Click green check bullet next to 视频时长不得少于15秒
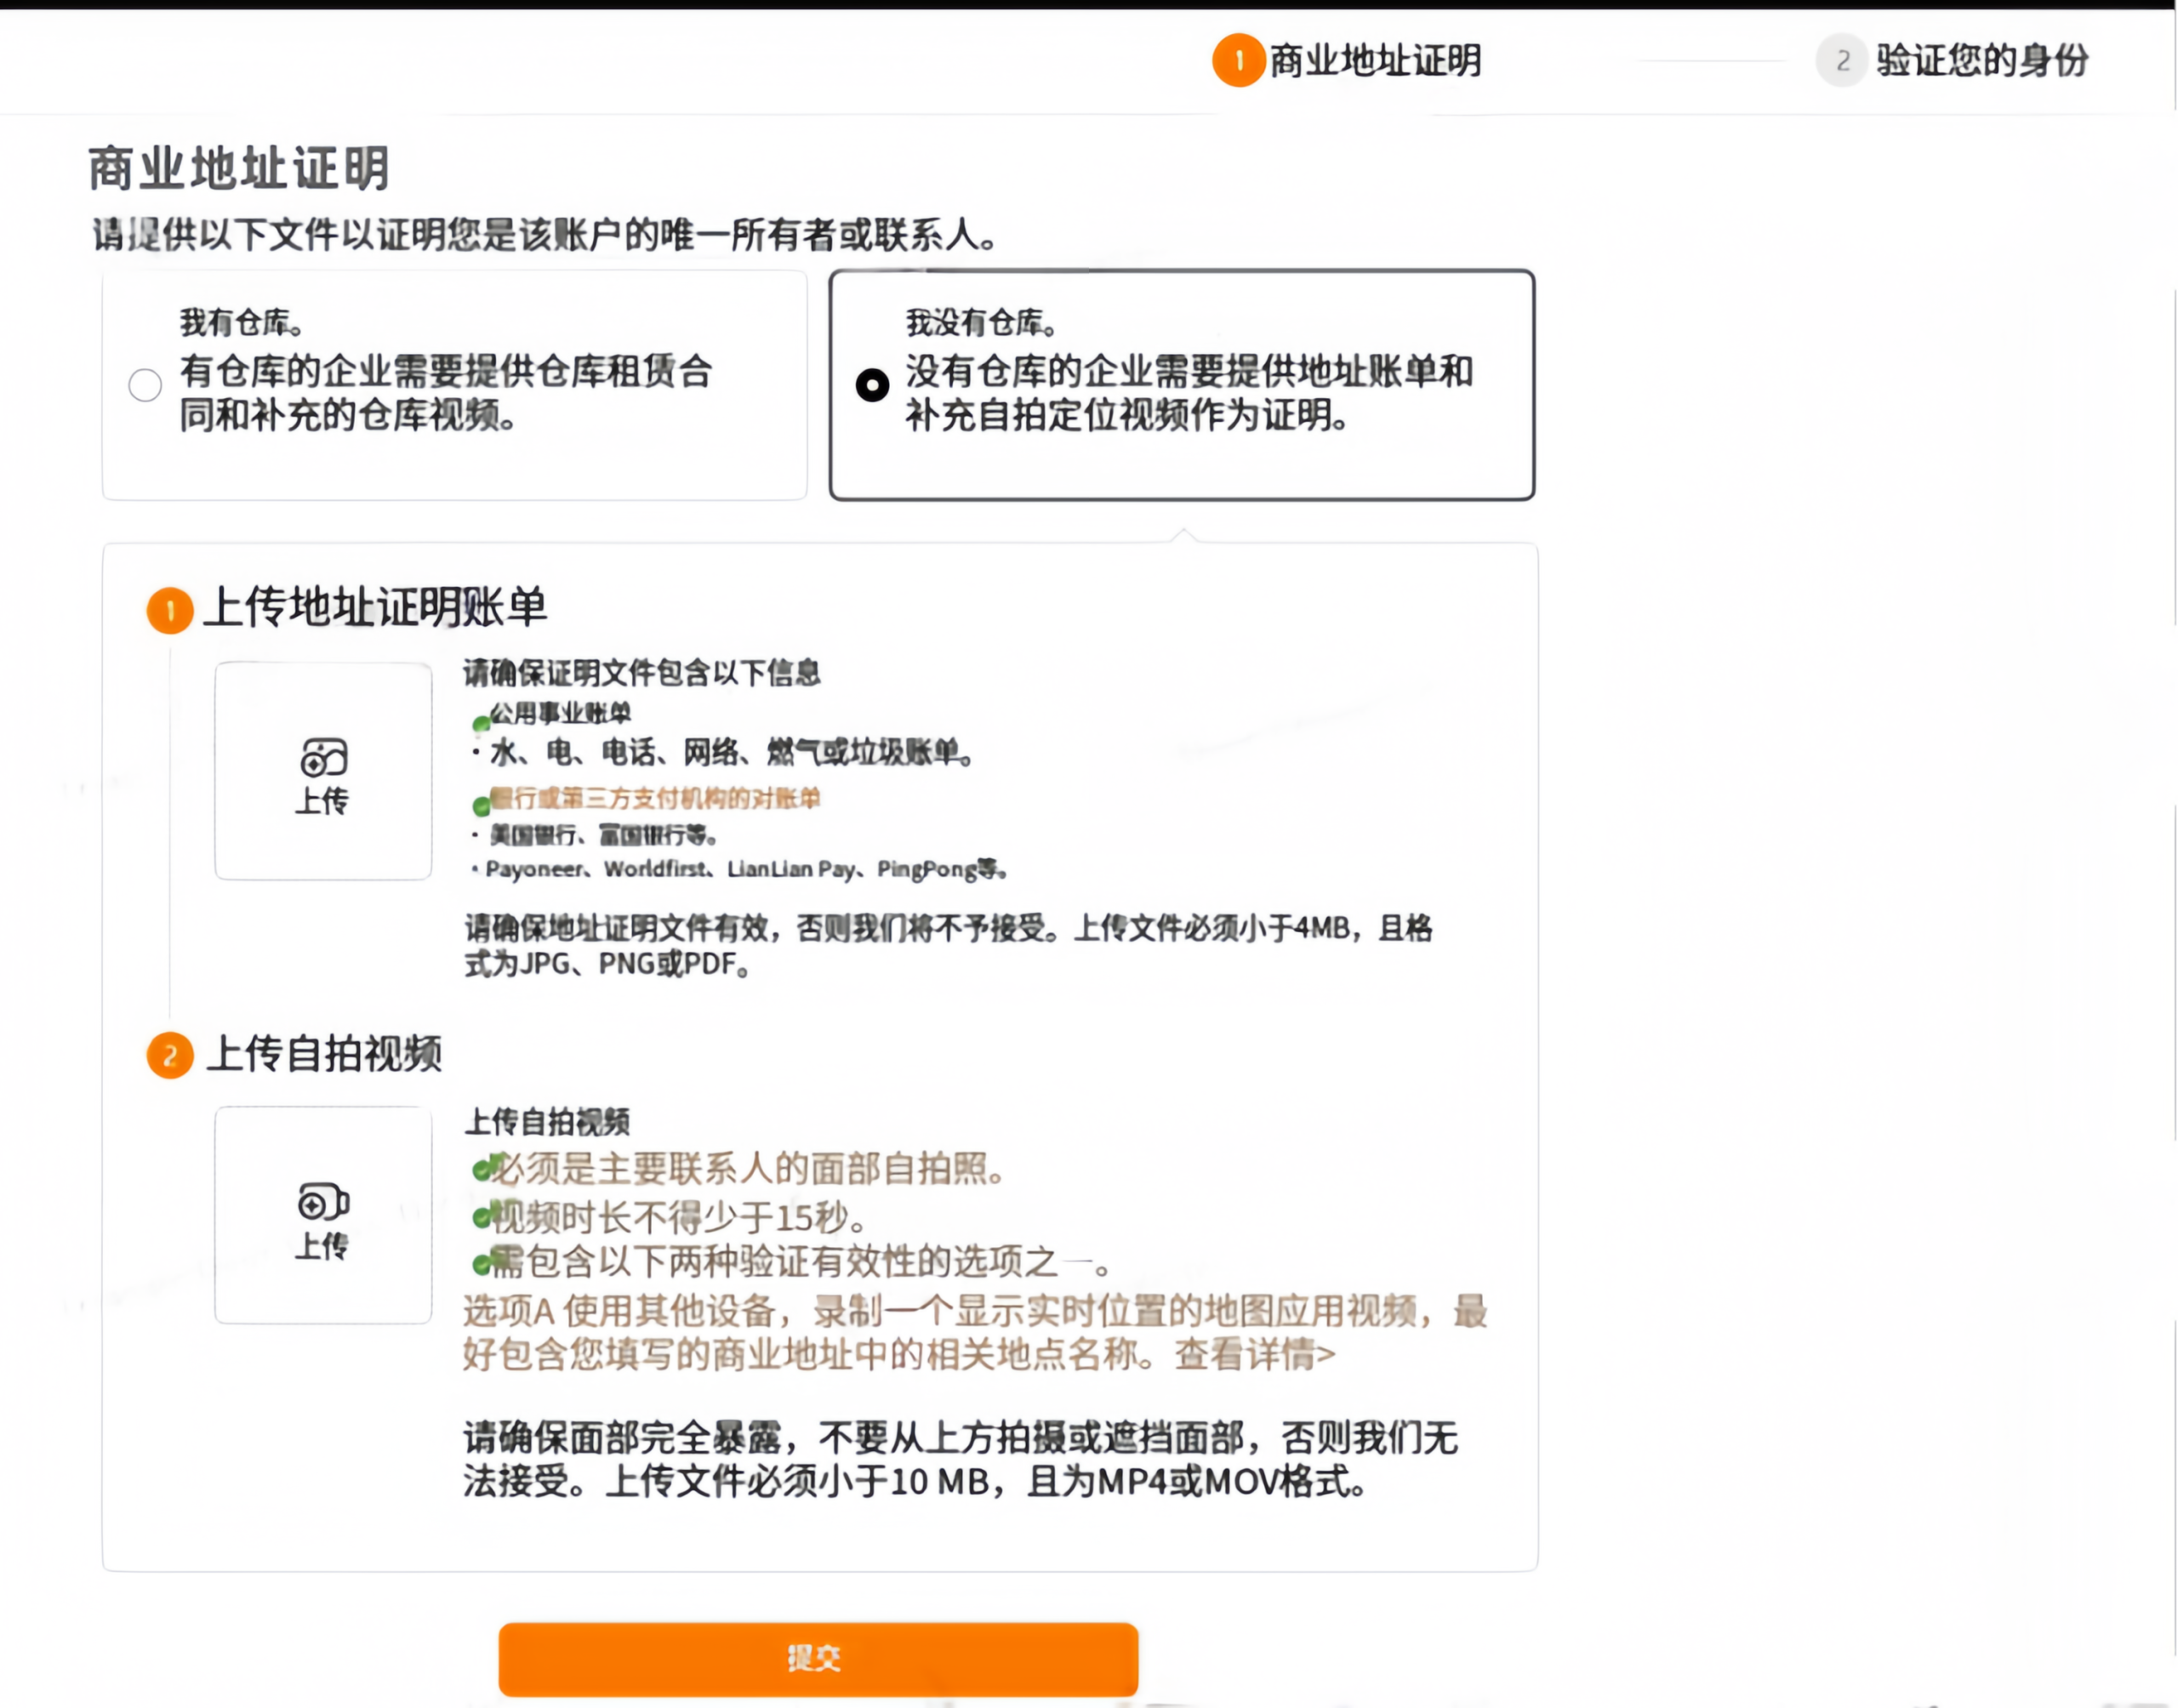This screenshot has height=1708, width=2178. point(482,1217)
